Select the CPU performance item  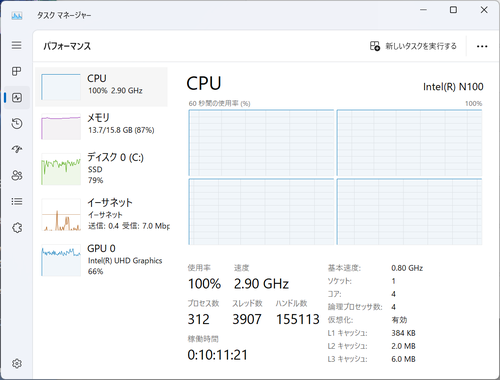101,87
